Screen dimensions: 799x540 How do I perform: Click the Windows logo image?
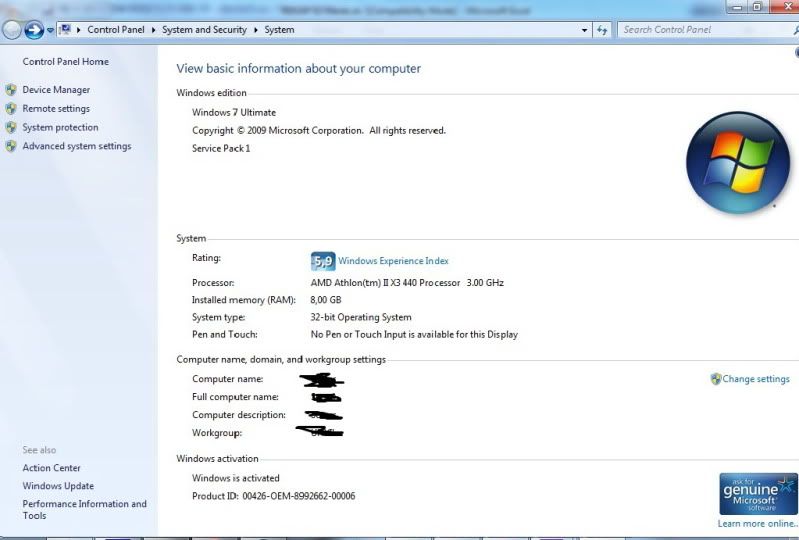[x=738, y=163]
